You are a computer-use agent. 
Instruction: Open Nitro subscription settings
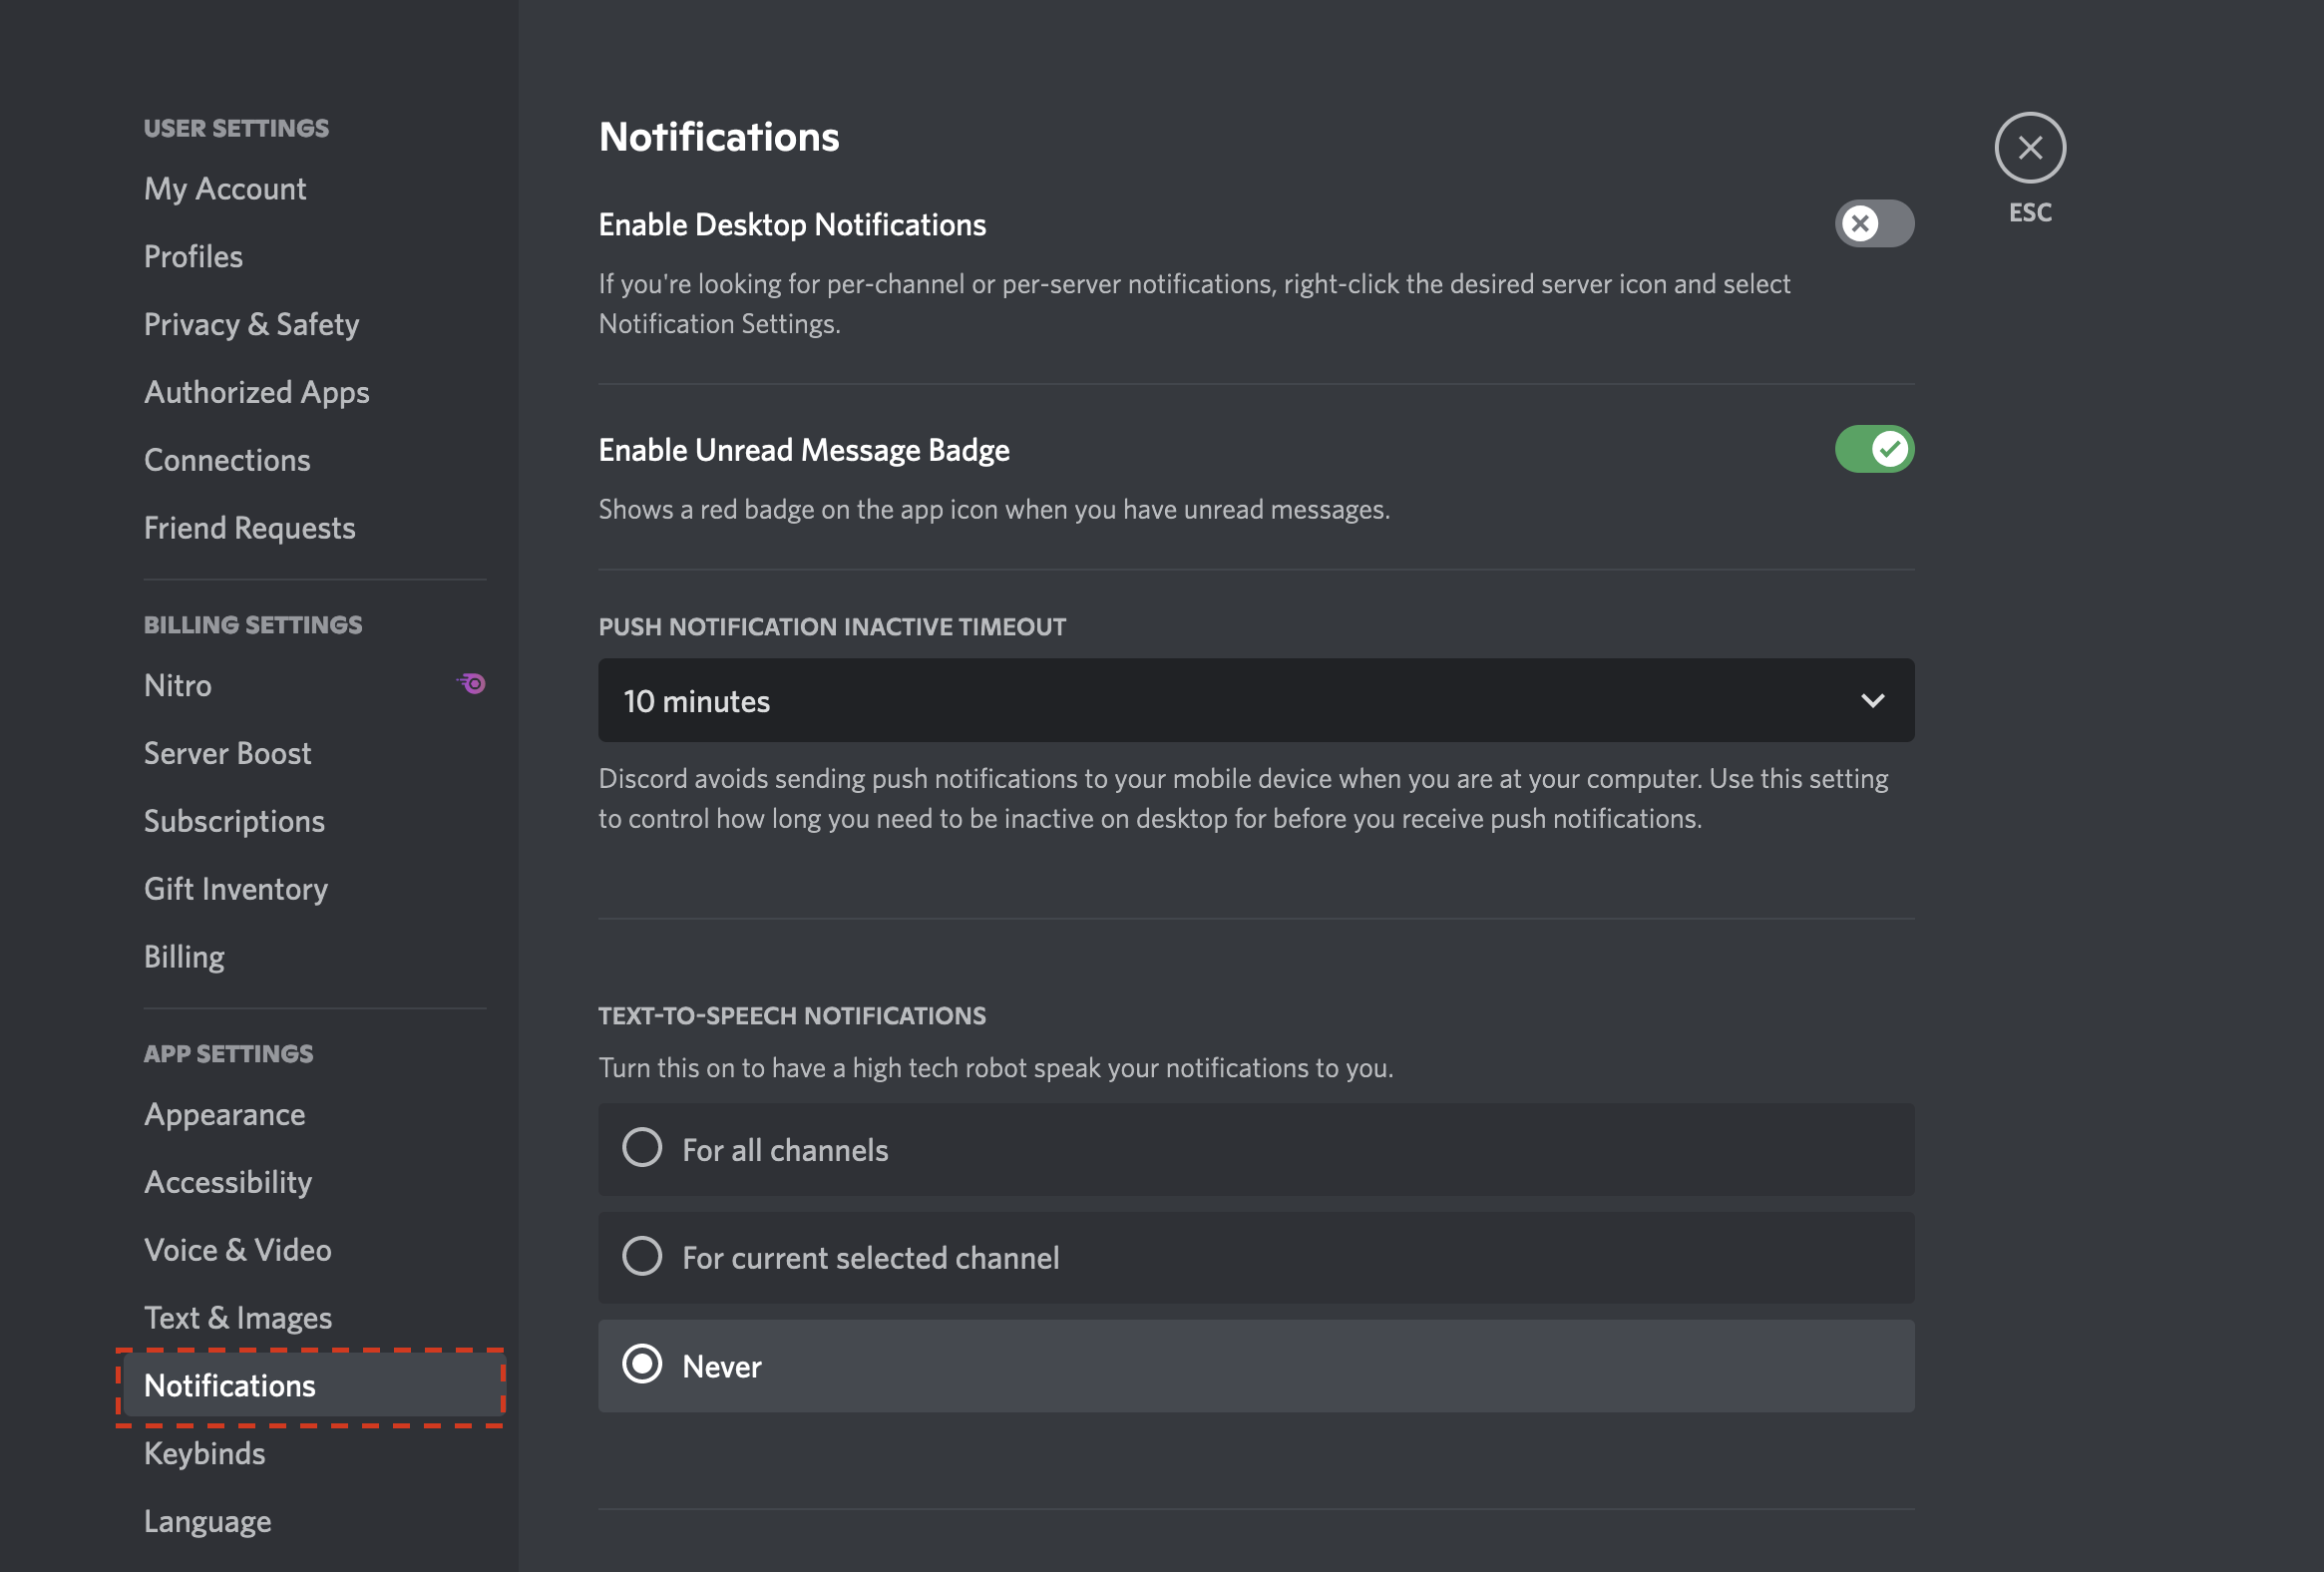[178, 684]
